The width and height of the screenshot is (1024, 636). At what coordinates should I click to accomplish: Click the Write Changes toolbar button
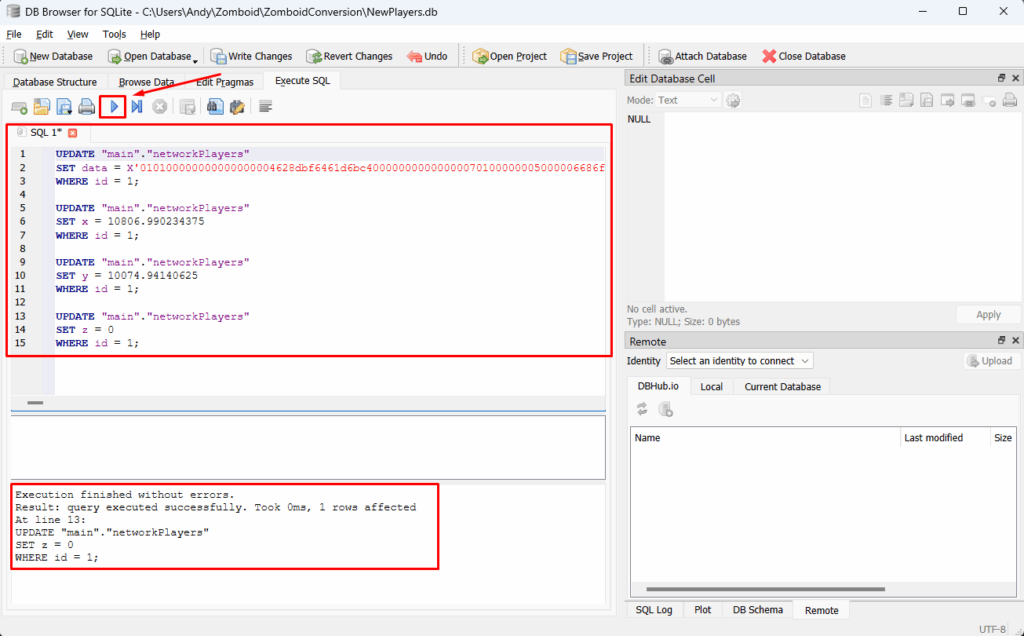[x=252, y=56]
